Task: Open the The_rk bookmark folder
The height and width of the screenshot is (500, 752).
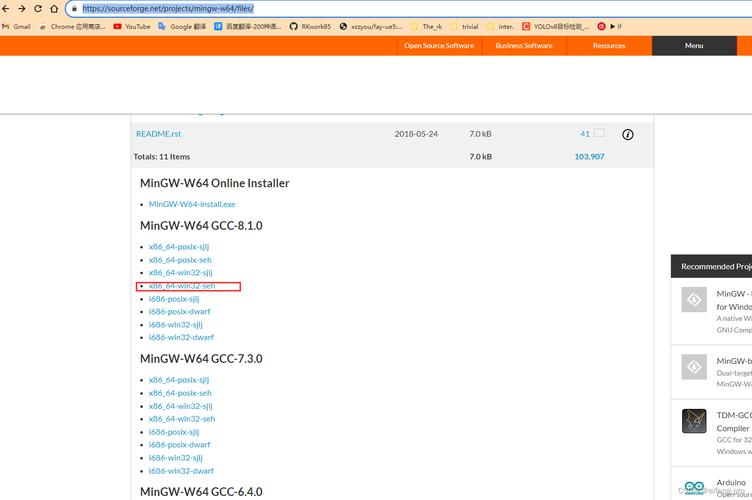Action: [x=427, y=27]
